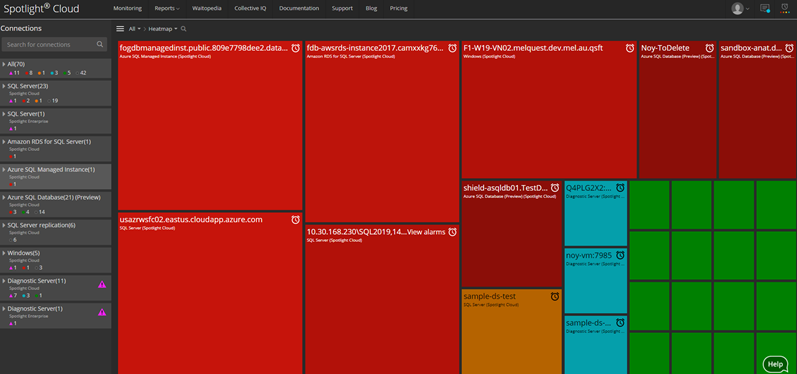
Task: Open the usazrwsfc02.eastus.cloudapp.azure.com tile
Action: (x=210, y=293)
